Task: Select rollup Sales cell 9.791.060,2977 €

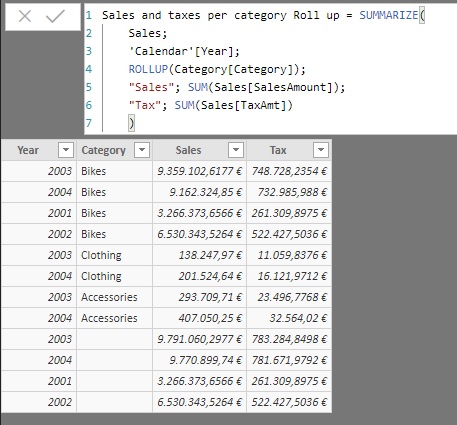Action: pos(199,339)
